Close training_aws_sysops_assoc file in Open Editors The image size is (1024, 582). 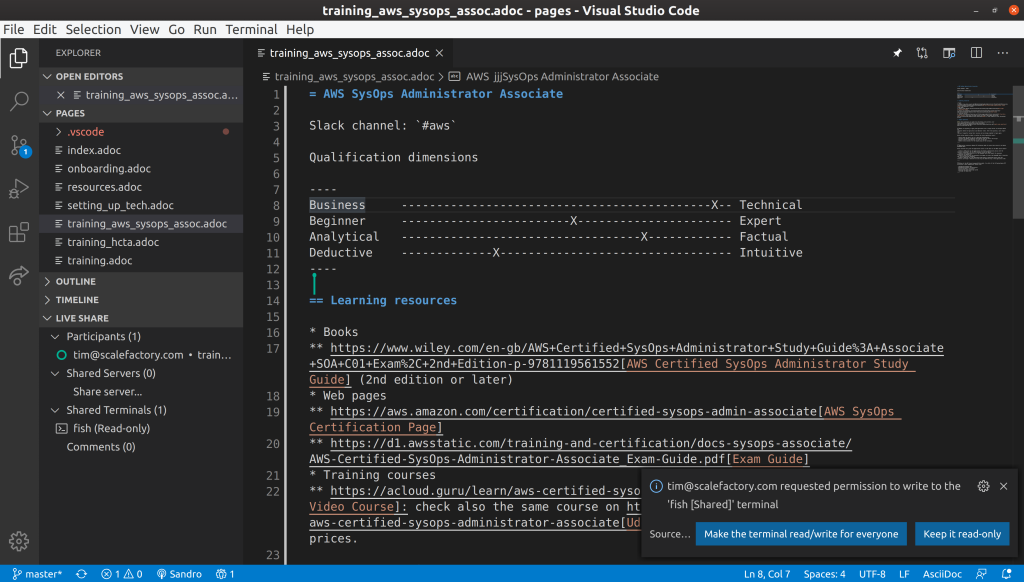[x=61, y=95]
